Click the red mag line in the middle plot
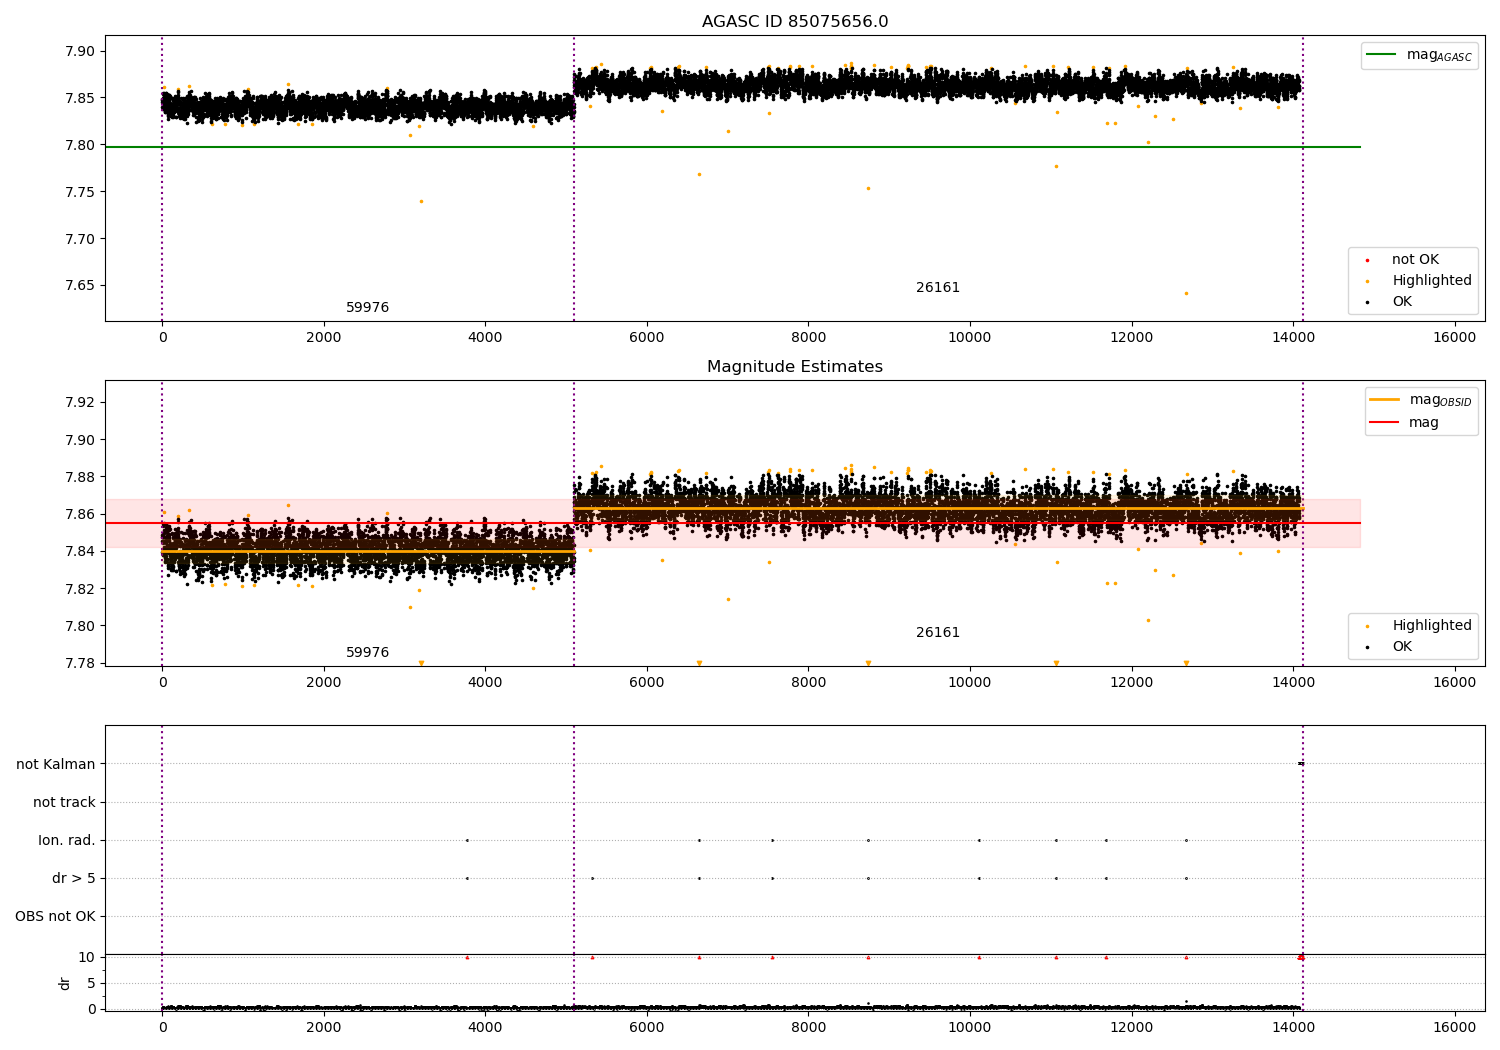This screenshot has height=1050, width=1500. pos(733,523)
